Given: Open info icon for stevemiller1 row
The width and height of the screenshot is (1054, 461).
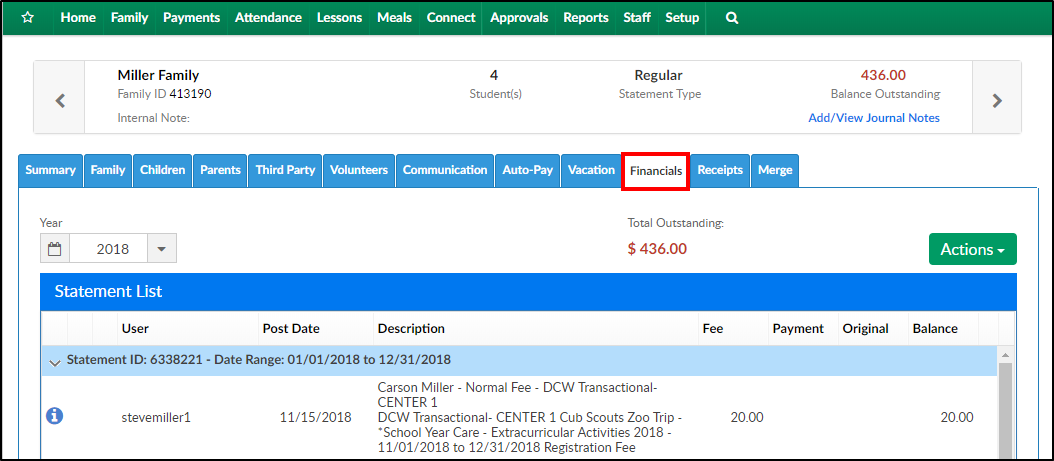Looking at the screenshot, I should coord(54,417).
